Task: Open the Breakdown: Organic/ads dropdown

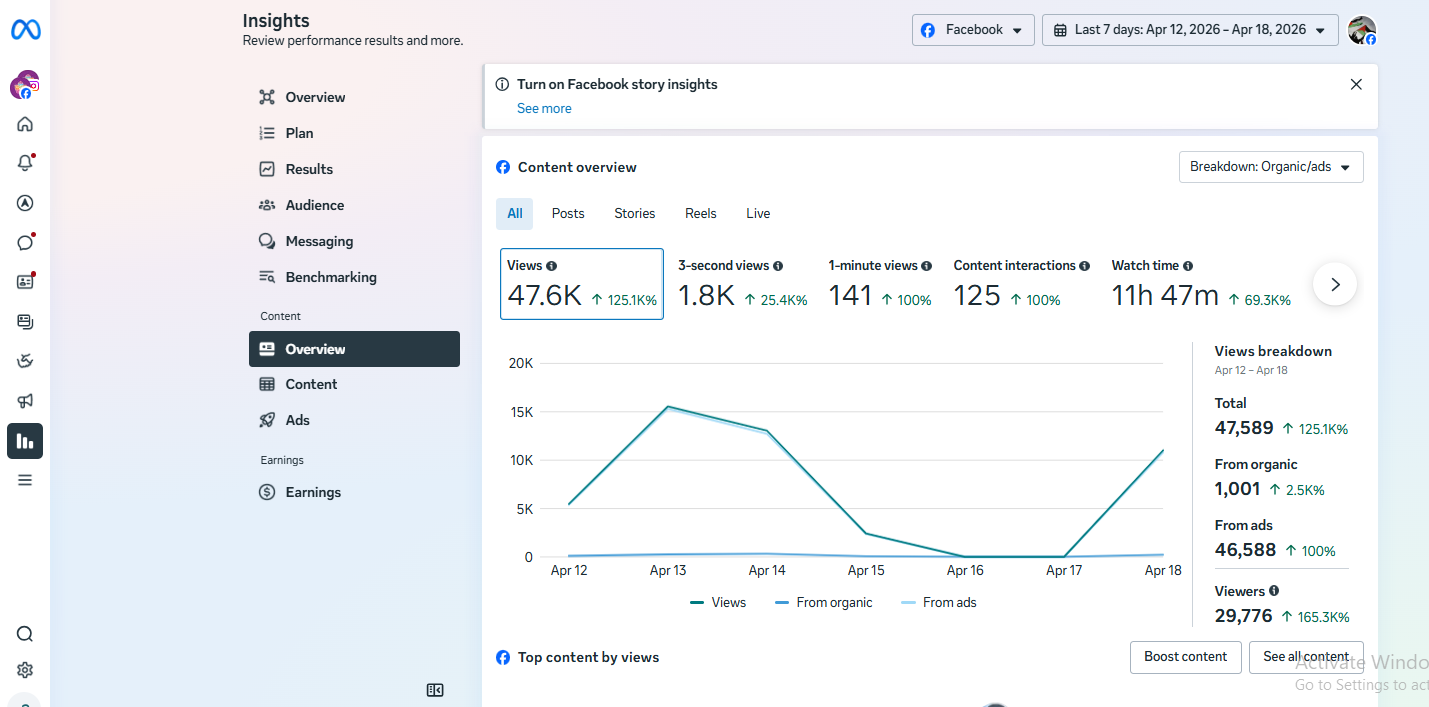Action: pos(1271,167)
